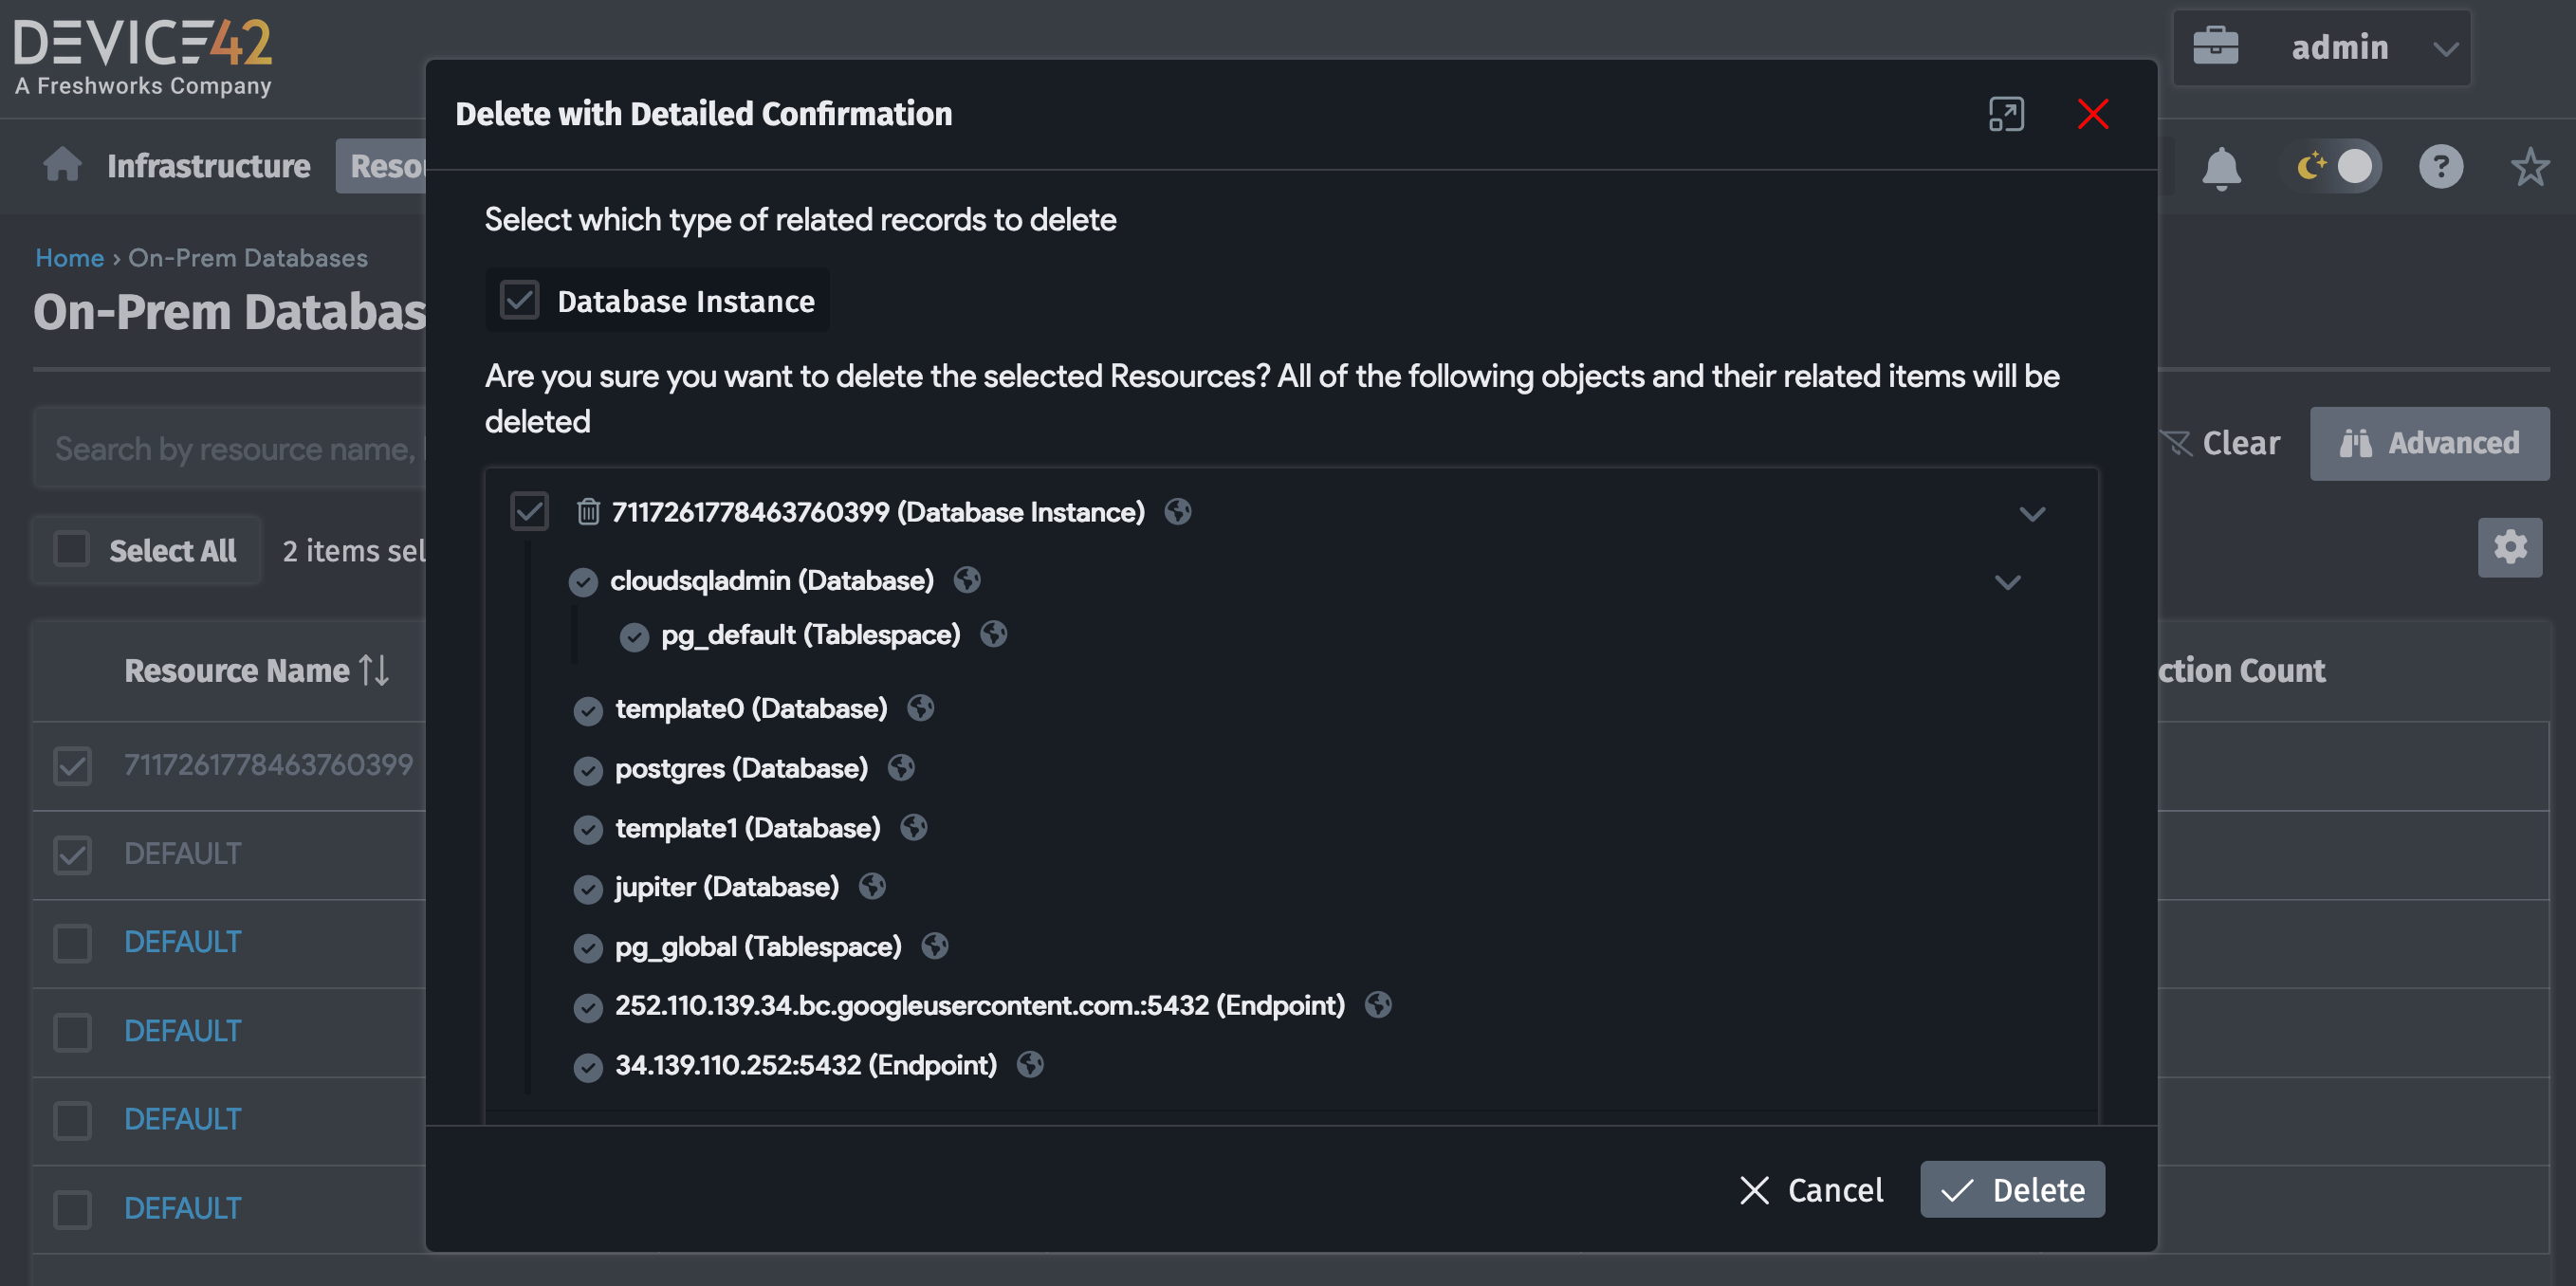Click the favorites star icon
Image resolution: width=2576 pixels, height=1286 pixels.
pos(2530,167)
